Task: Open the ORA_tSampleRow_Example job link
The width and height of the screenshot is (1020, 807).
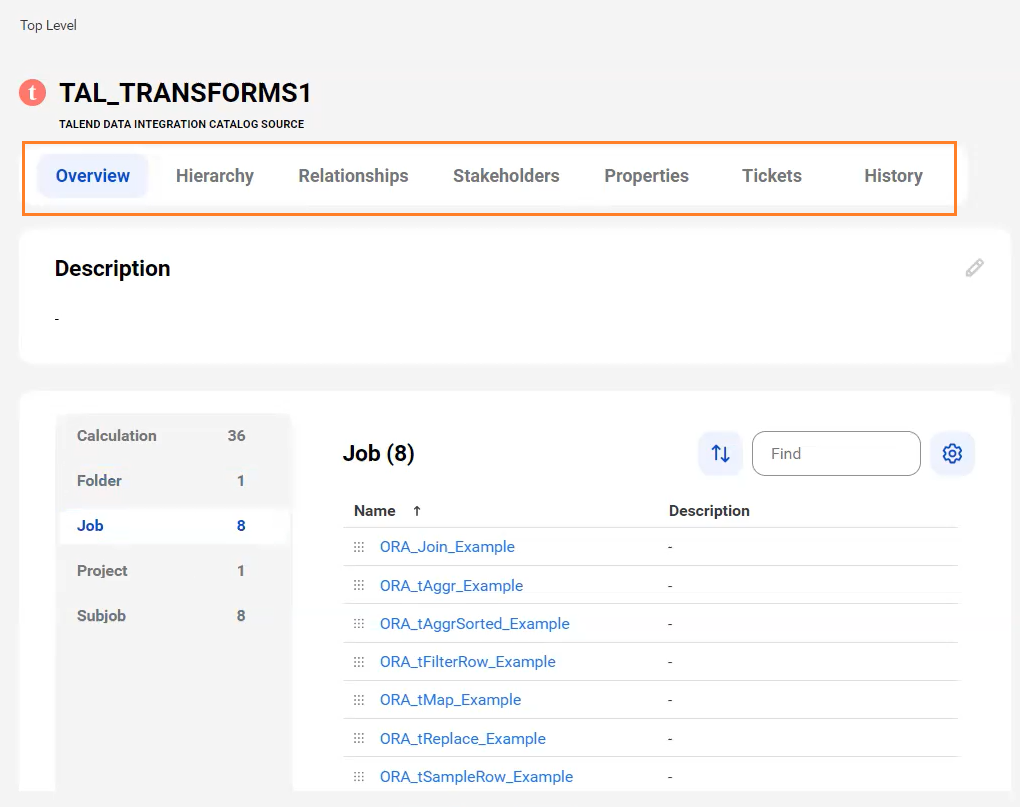Action: pos(476,776)
